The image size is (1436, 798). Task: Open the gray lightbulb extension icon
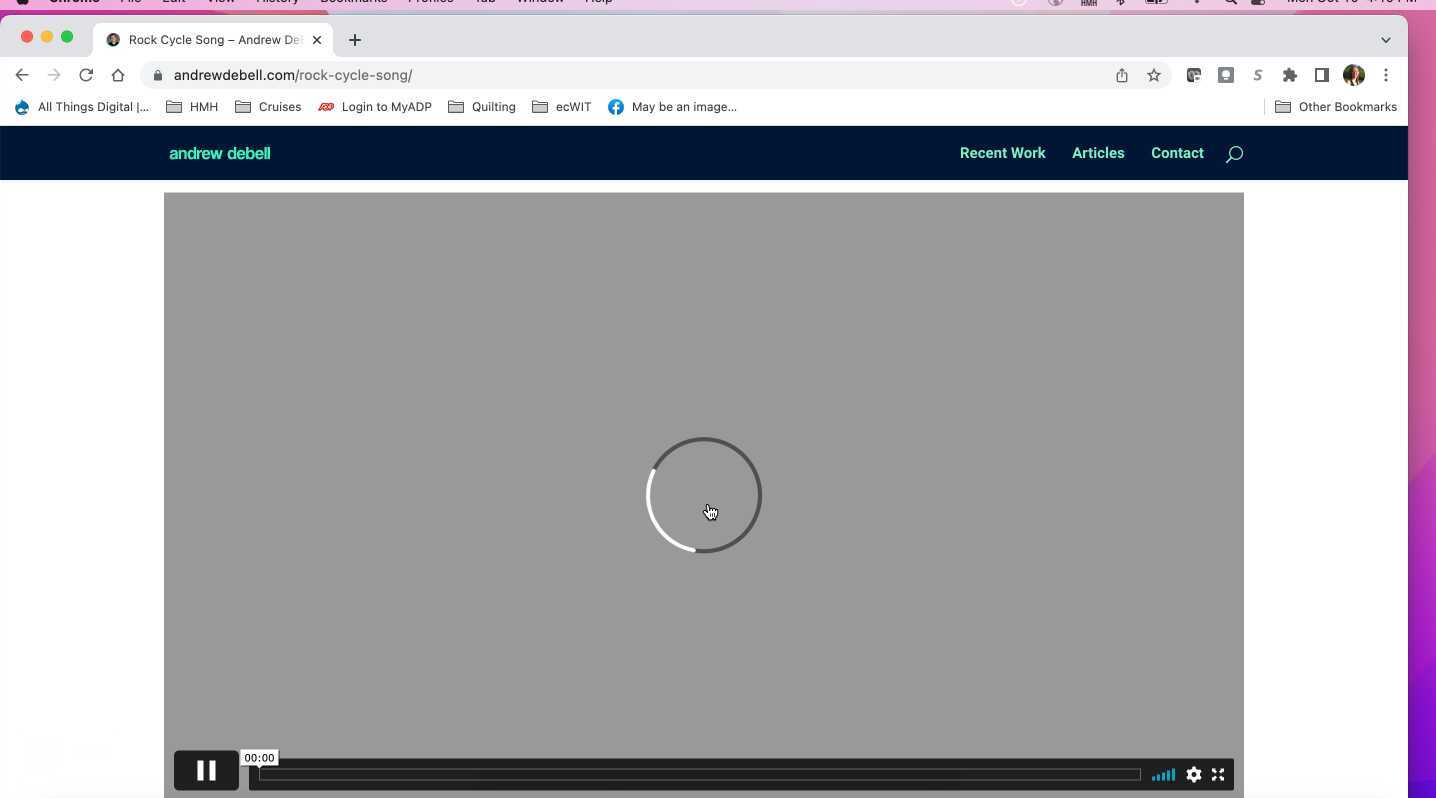(x=1226, y=75)
